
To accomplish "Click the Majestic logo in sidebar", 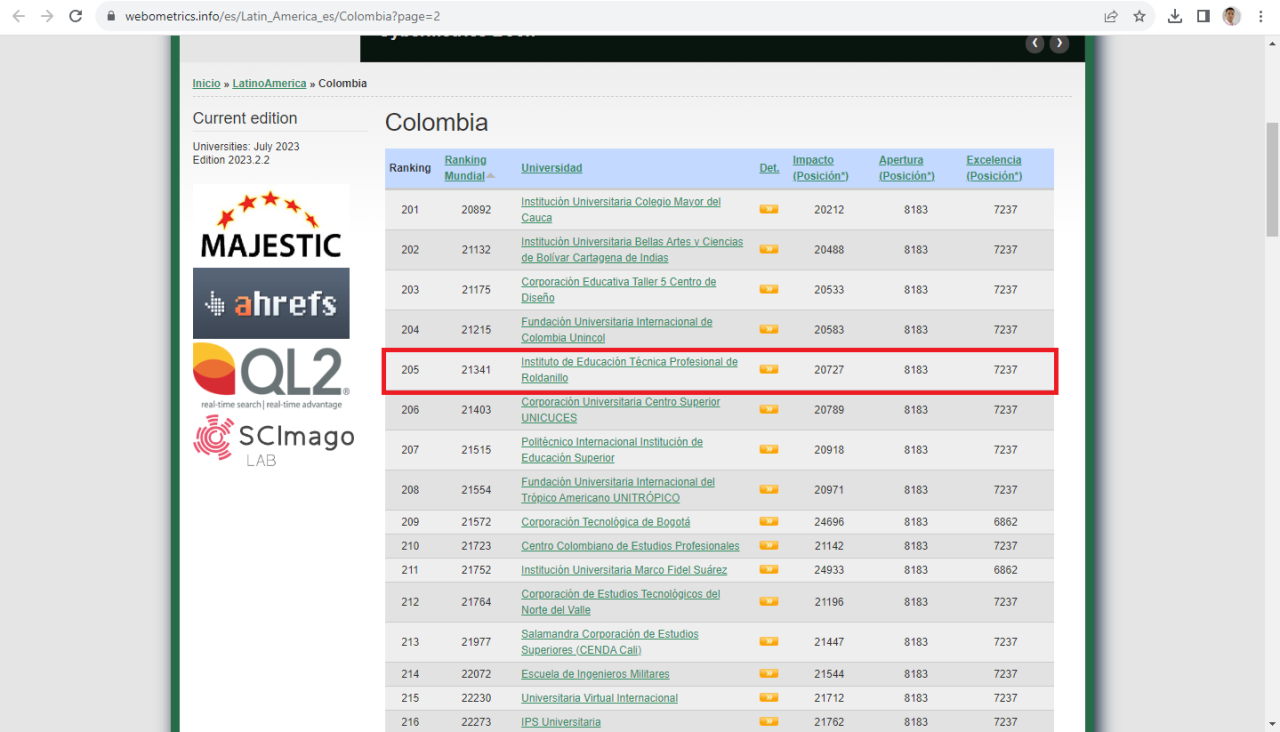I will [x=271, y=225].
